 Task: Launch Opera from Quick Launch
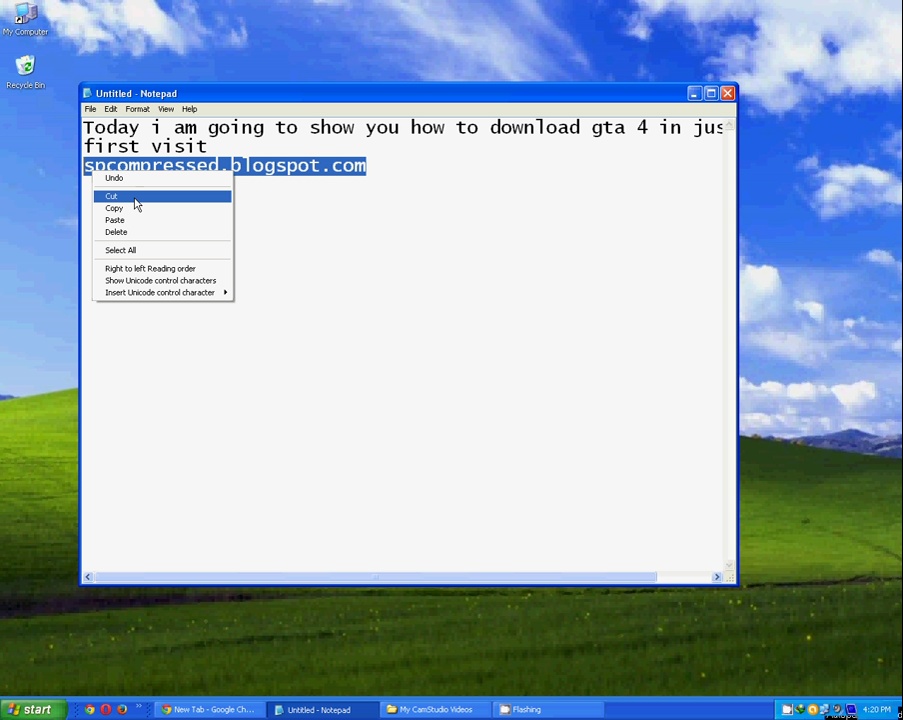[x=106, y=710]
